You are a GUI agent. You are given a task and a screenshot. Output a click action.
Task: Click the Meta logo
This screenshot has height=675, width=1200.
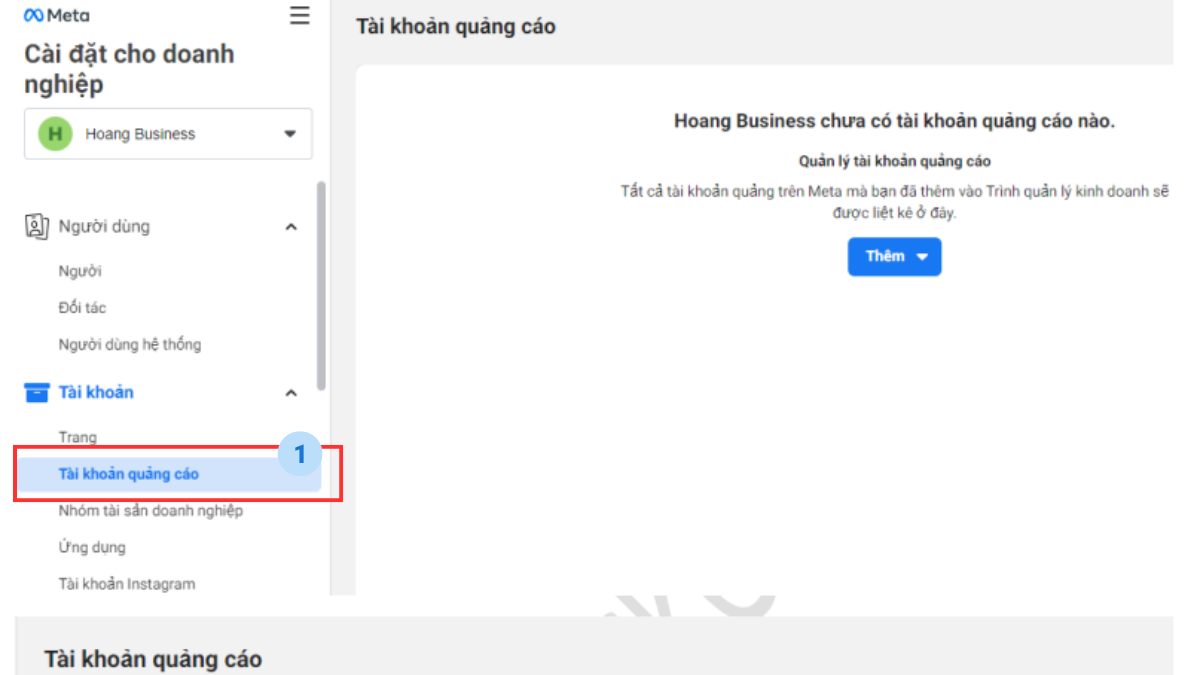(x=56, y=15)
